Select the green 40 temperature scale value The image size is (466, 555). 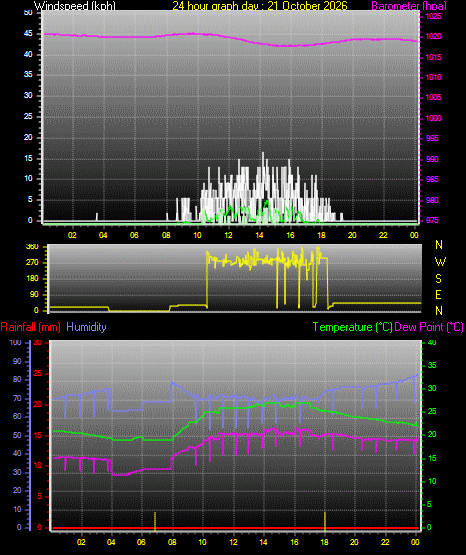coord(432,343)
